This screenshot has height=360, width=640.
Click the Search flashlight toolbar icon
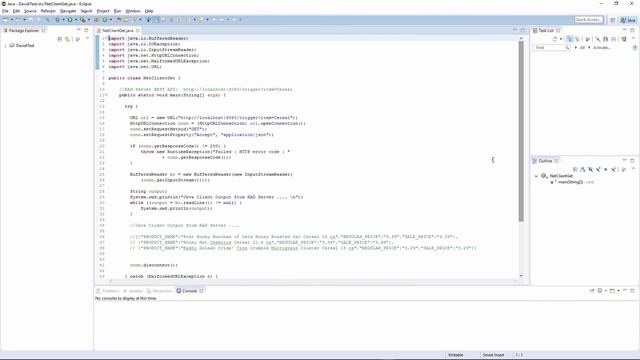(x=133, y=20)
